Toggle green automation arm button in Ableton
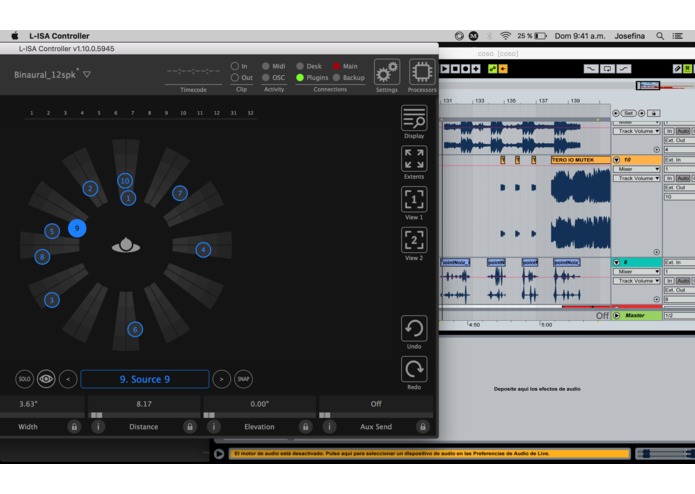This screenshot has width=695, height=494. [x=492, y=69]
